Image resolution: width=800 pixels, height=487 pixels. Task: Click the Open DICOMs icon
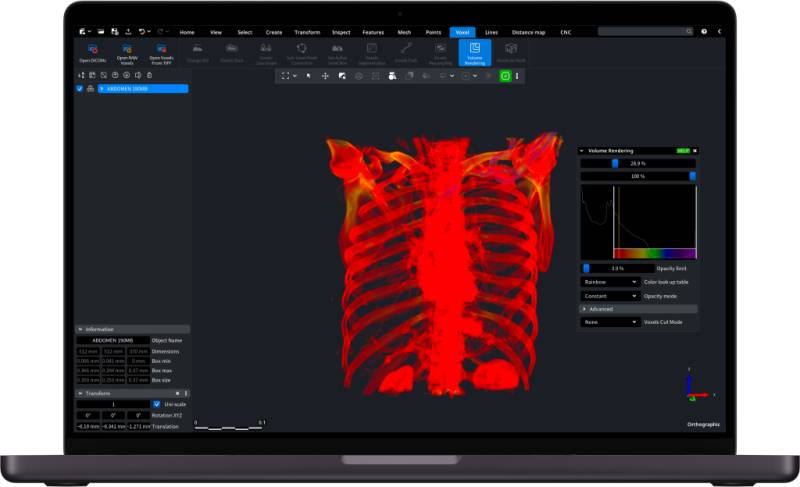[92, 49]
